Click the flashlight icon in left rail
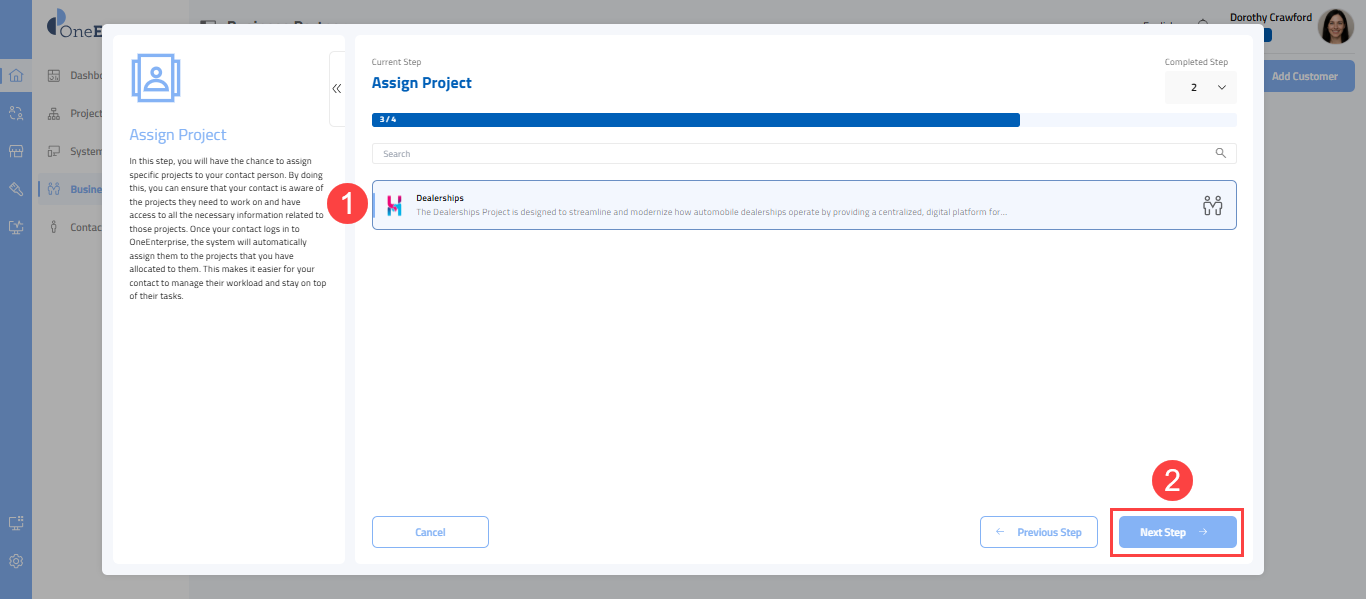 tap(16, 189)
